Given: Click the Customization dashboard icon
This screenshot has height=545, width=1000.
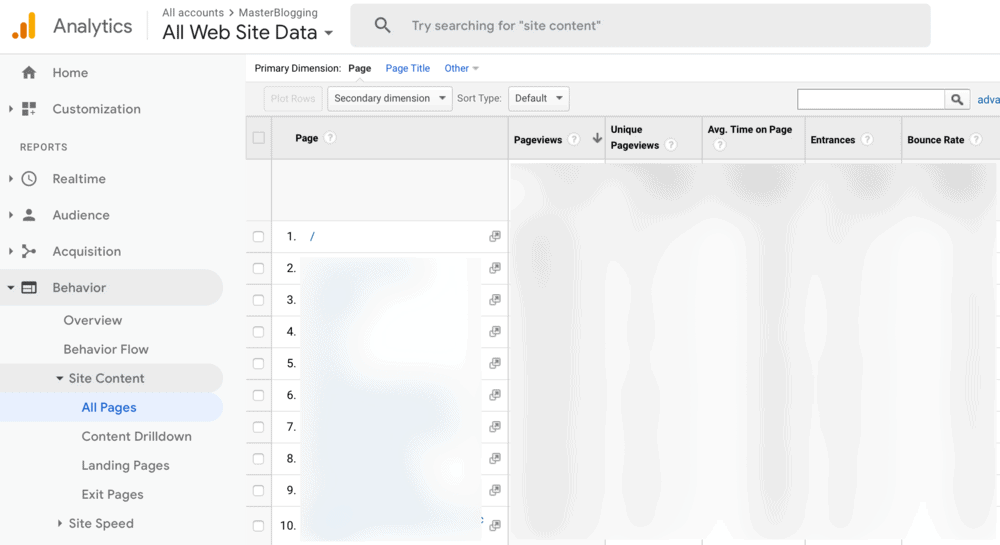Looking at the screenshot, I should coord(29,109).
